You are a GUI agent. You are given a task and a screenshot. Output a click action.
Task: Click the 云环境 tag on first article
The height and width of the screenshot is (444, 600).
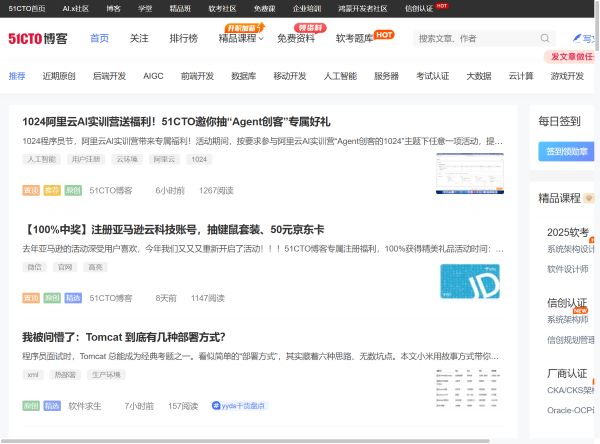tap(126, 159)
